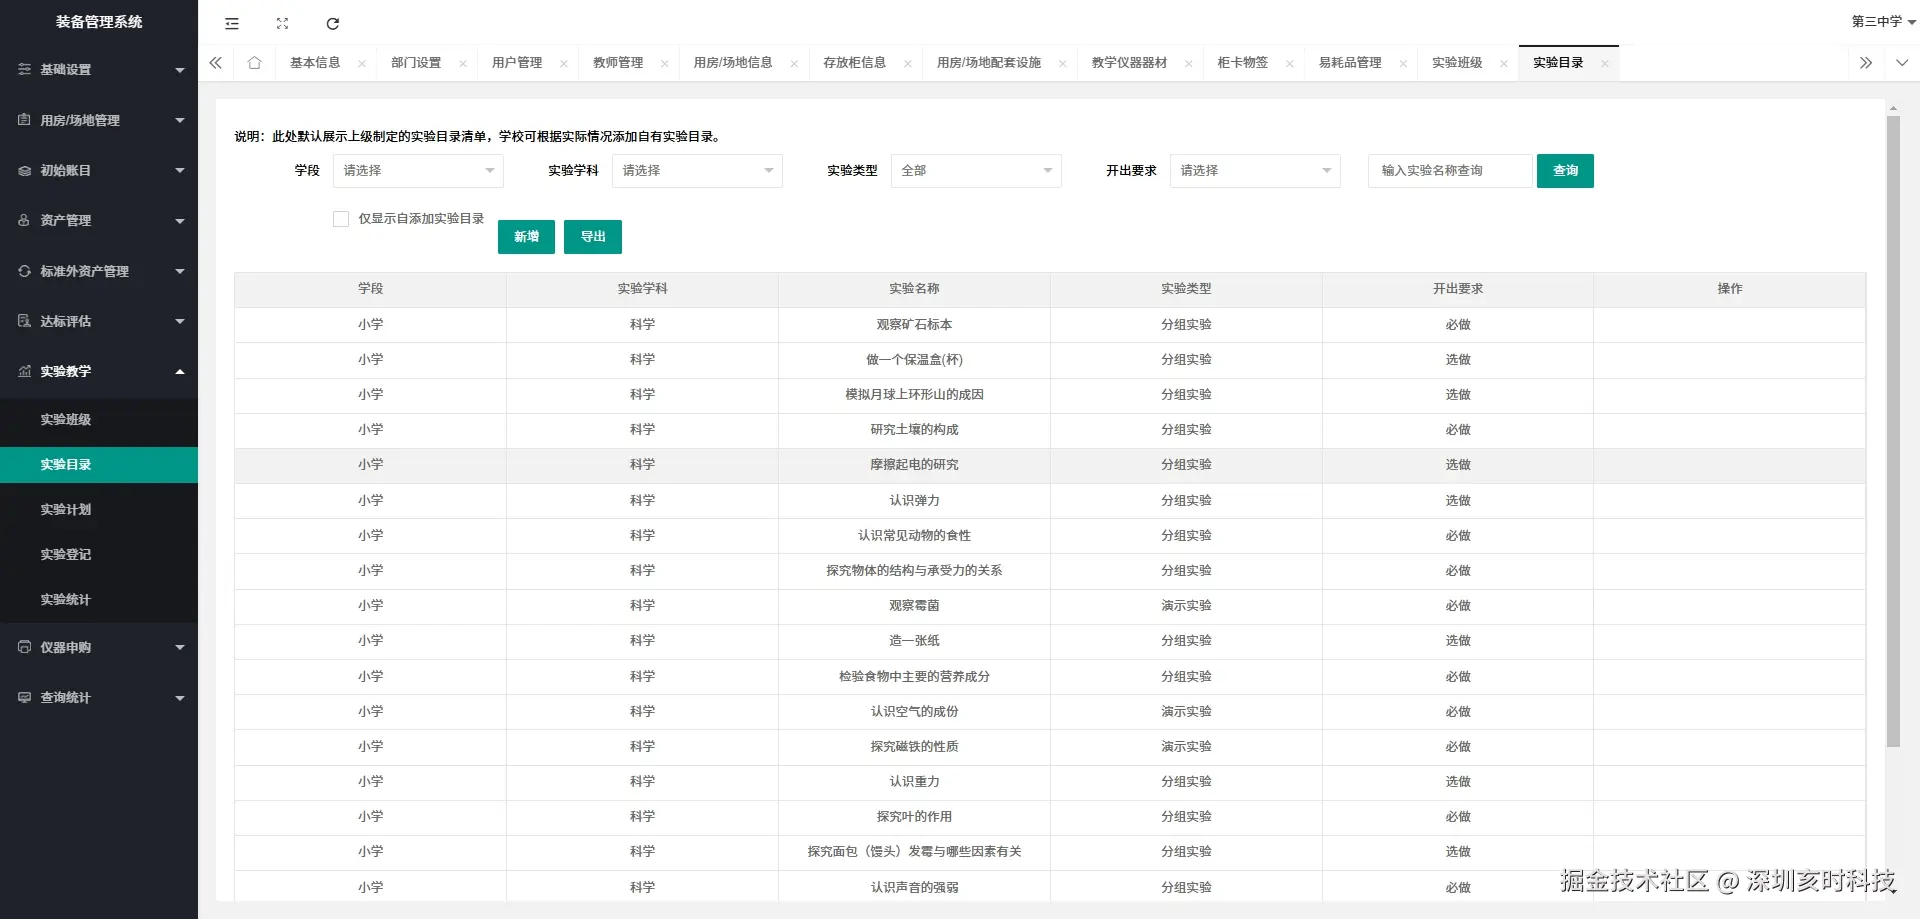Screen dimensions: 1920x919
Task: Open the 第三中学 user dropdown
Action: click(1883, 21)
